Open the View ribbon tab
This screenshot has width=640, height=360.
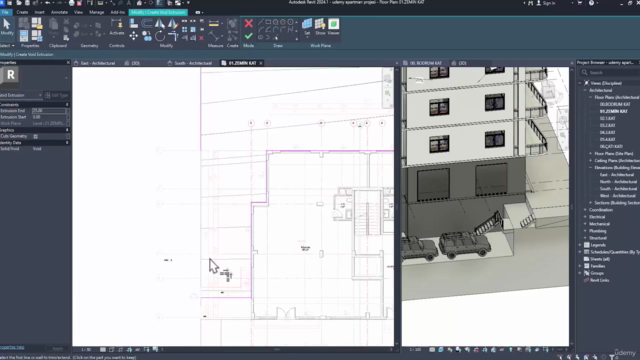pos(78,12)
